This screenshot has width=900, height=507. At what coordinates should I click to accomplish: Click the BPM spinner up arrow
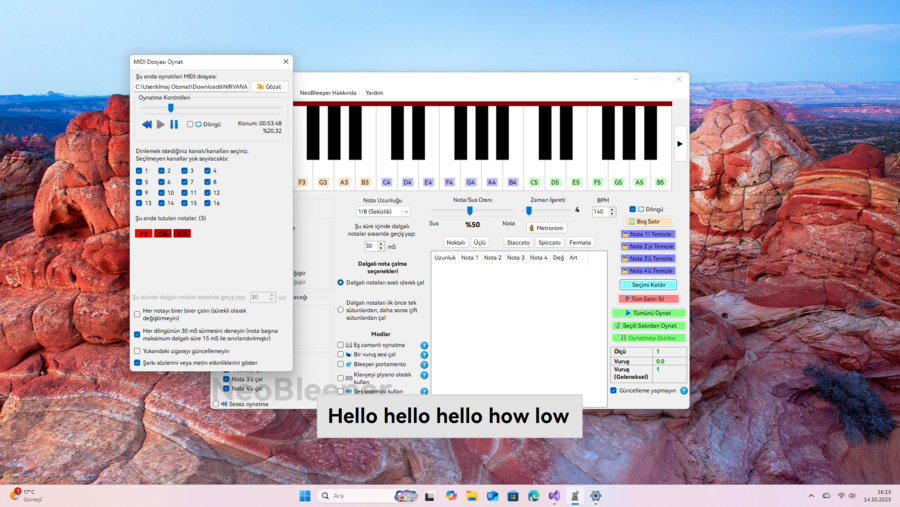click(x=611, y=209)
